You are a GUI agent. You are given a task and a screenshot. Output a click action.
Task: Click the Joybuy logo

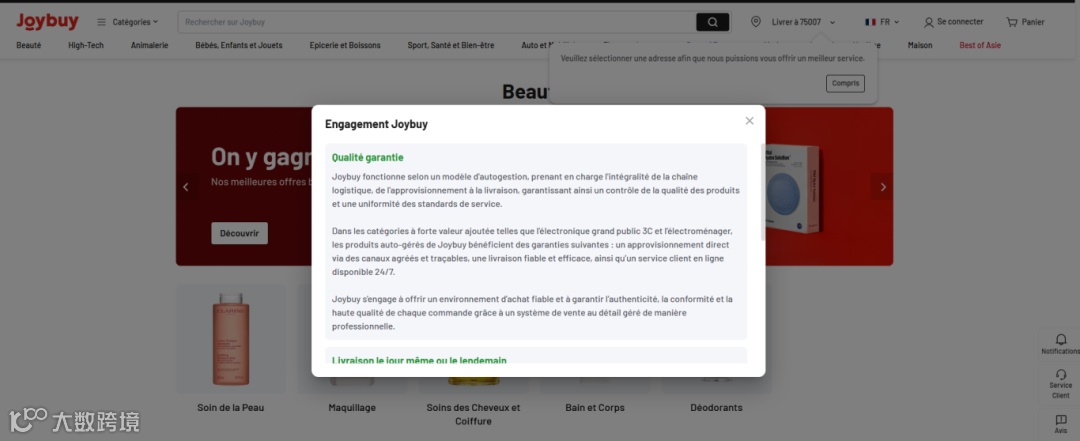pyautogui.click(x=48, y=22)
